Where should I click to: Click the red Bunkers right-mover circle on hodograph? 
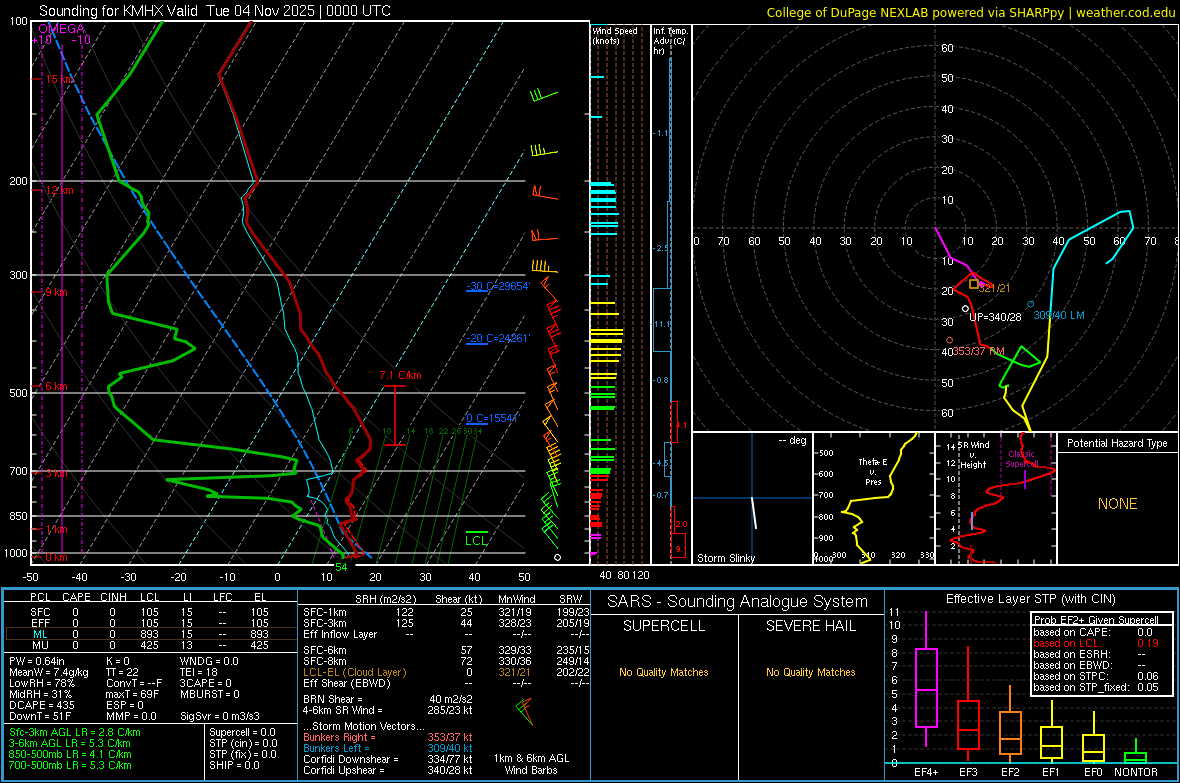click(950, 341)
